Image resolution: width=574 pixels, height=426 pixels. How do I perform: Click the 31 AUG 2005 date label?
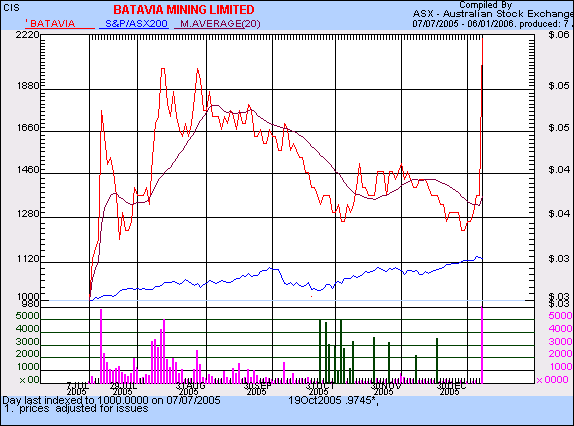190,389
